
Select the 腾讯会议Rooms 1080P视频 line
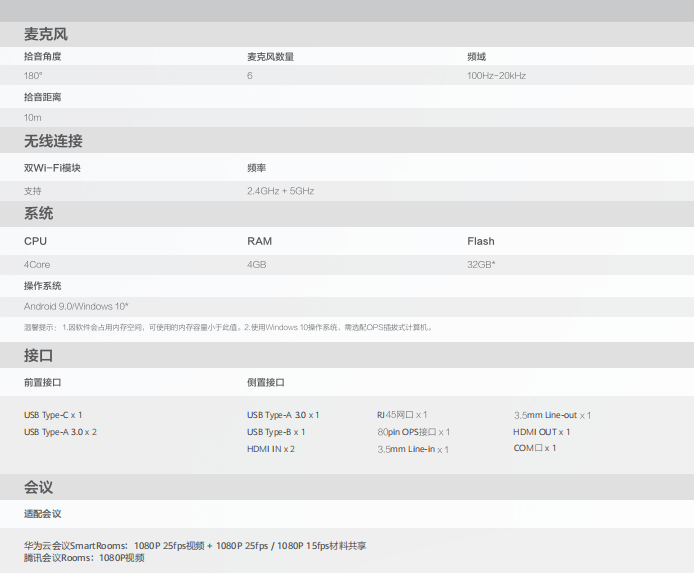point(84,558)
